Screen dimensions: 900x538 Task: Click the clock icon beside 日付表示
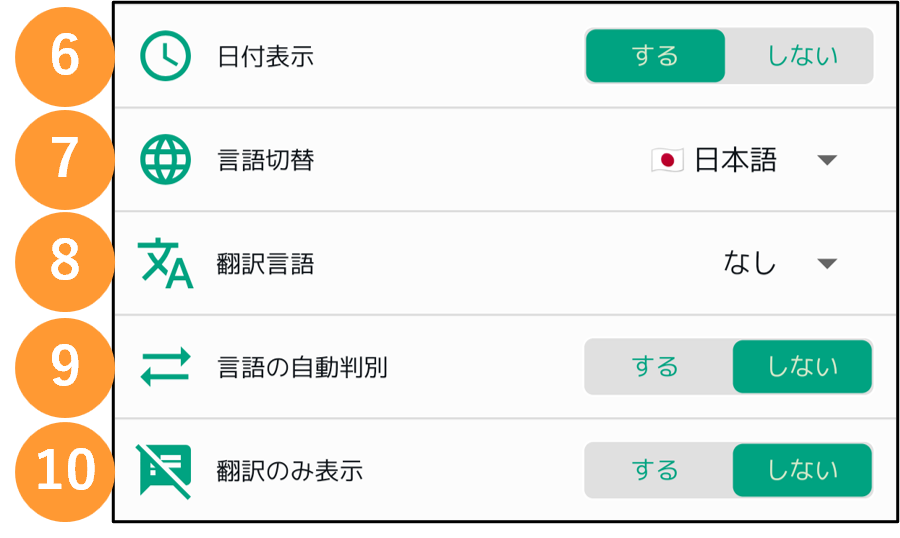(x=165, y=56)
